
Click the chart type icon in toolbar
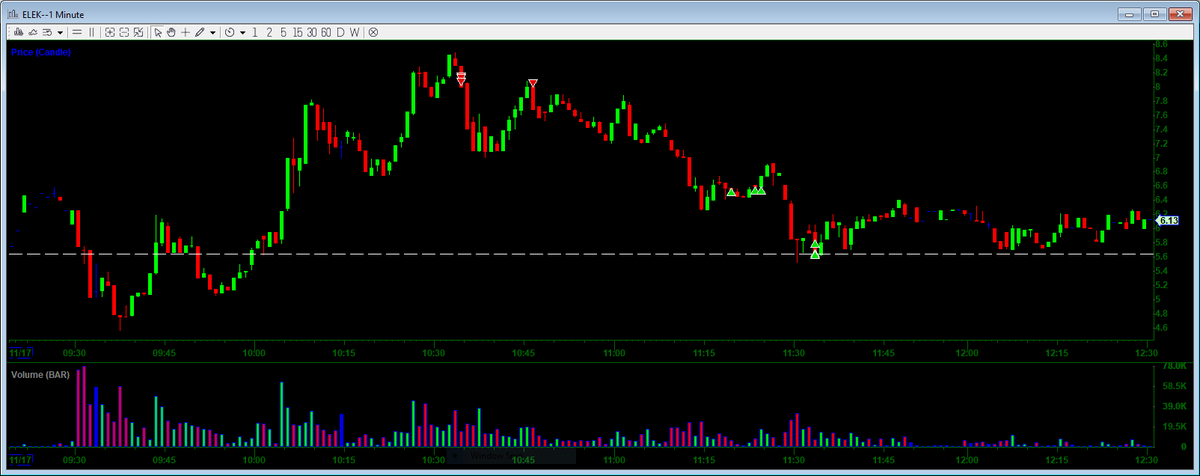(19, 32)
